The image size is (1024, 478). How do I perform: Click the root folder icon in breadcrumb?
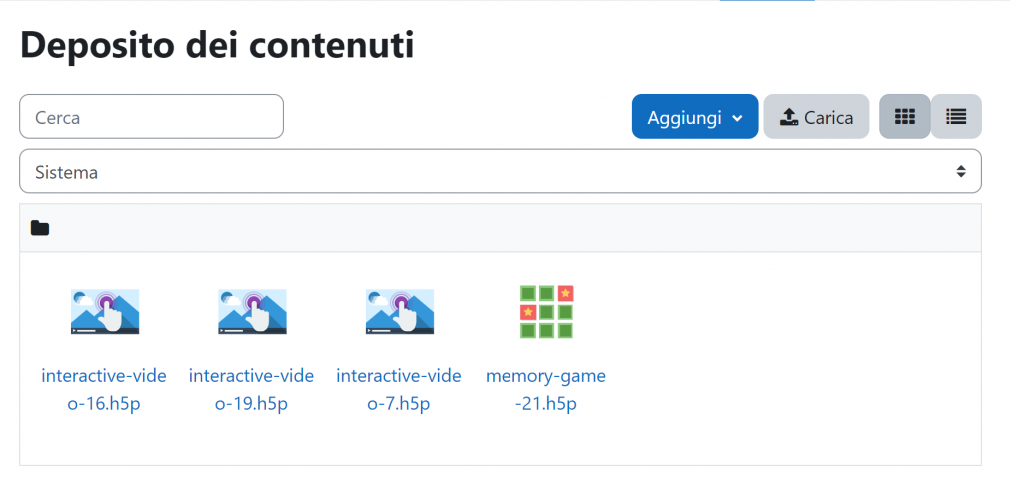(40, 229)
